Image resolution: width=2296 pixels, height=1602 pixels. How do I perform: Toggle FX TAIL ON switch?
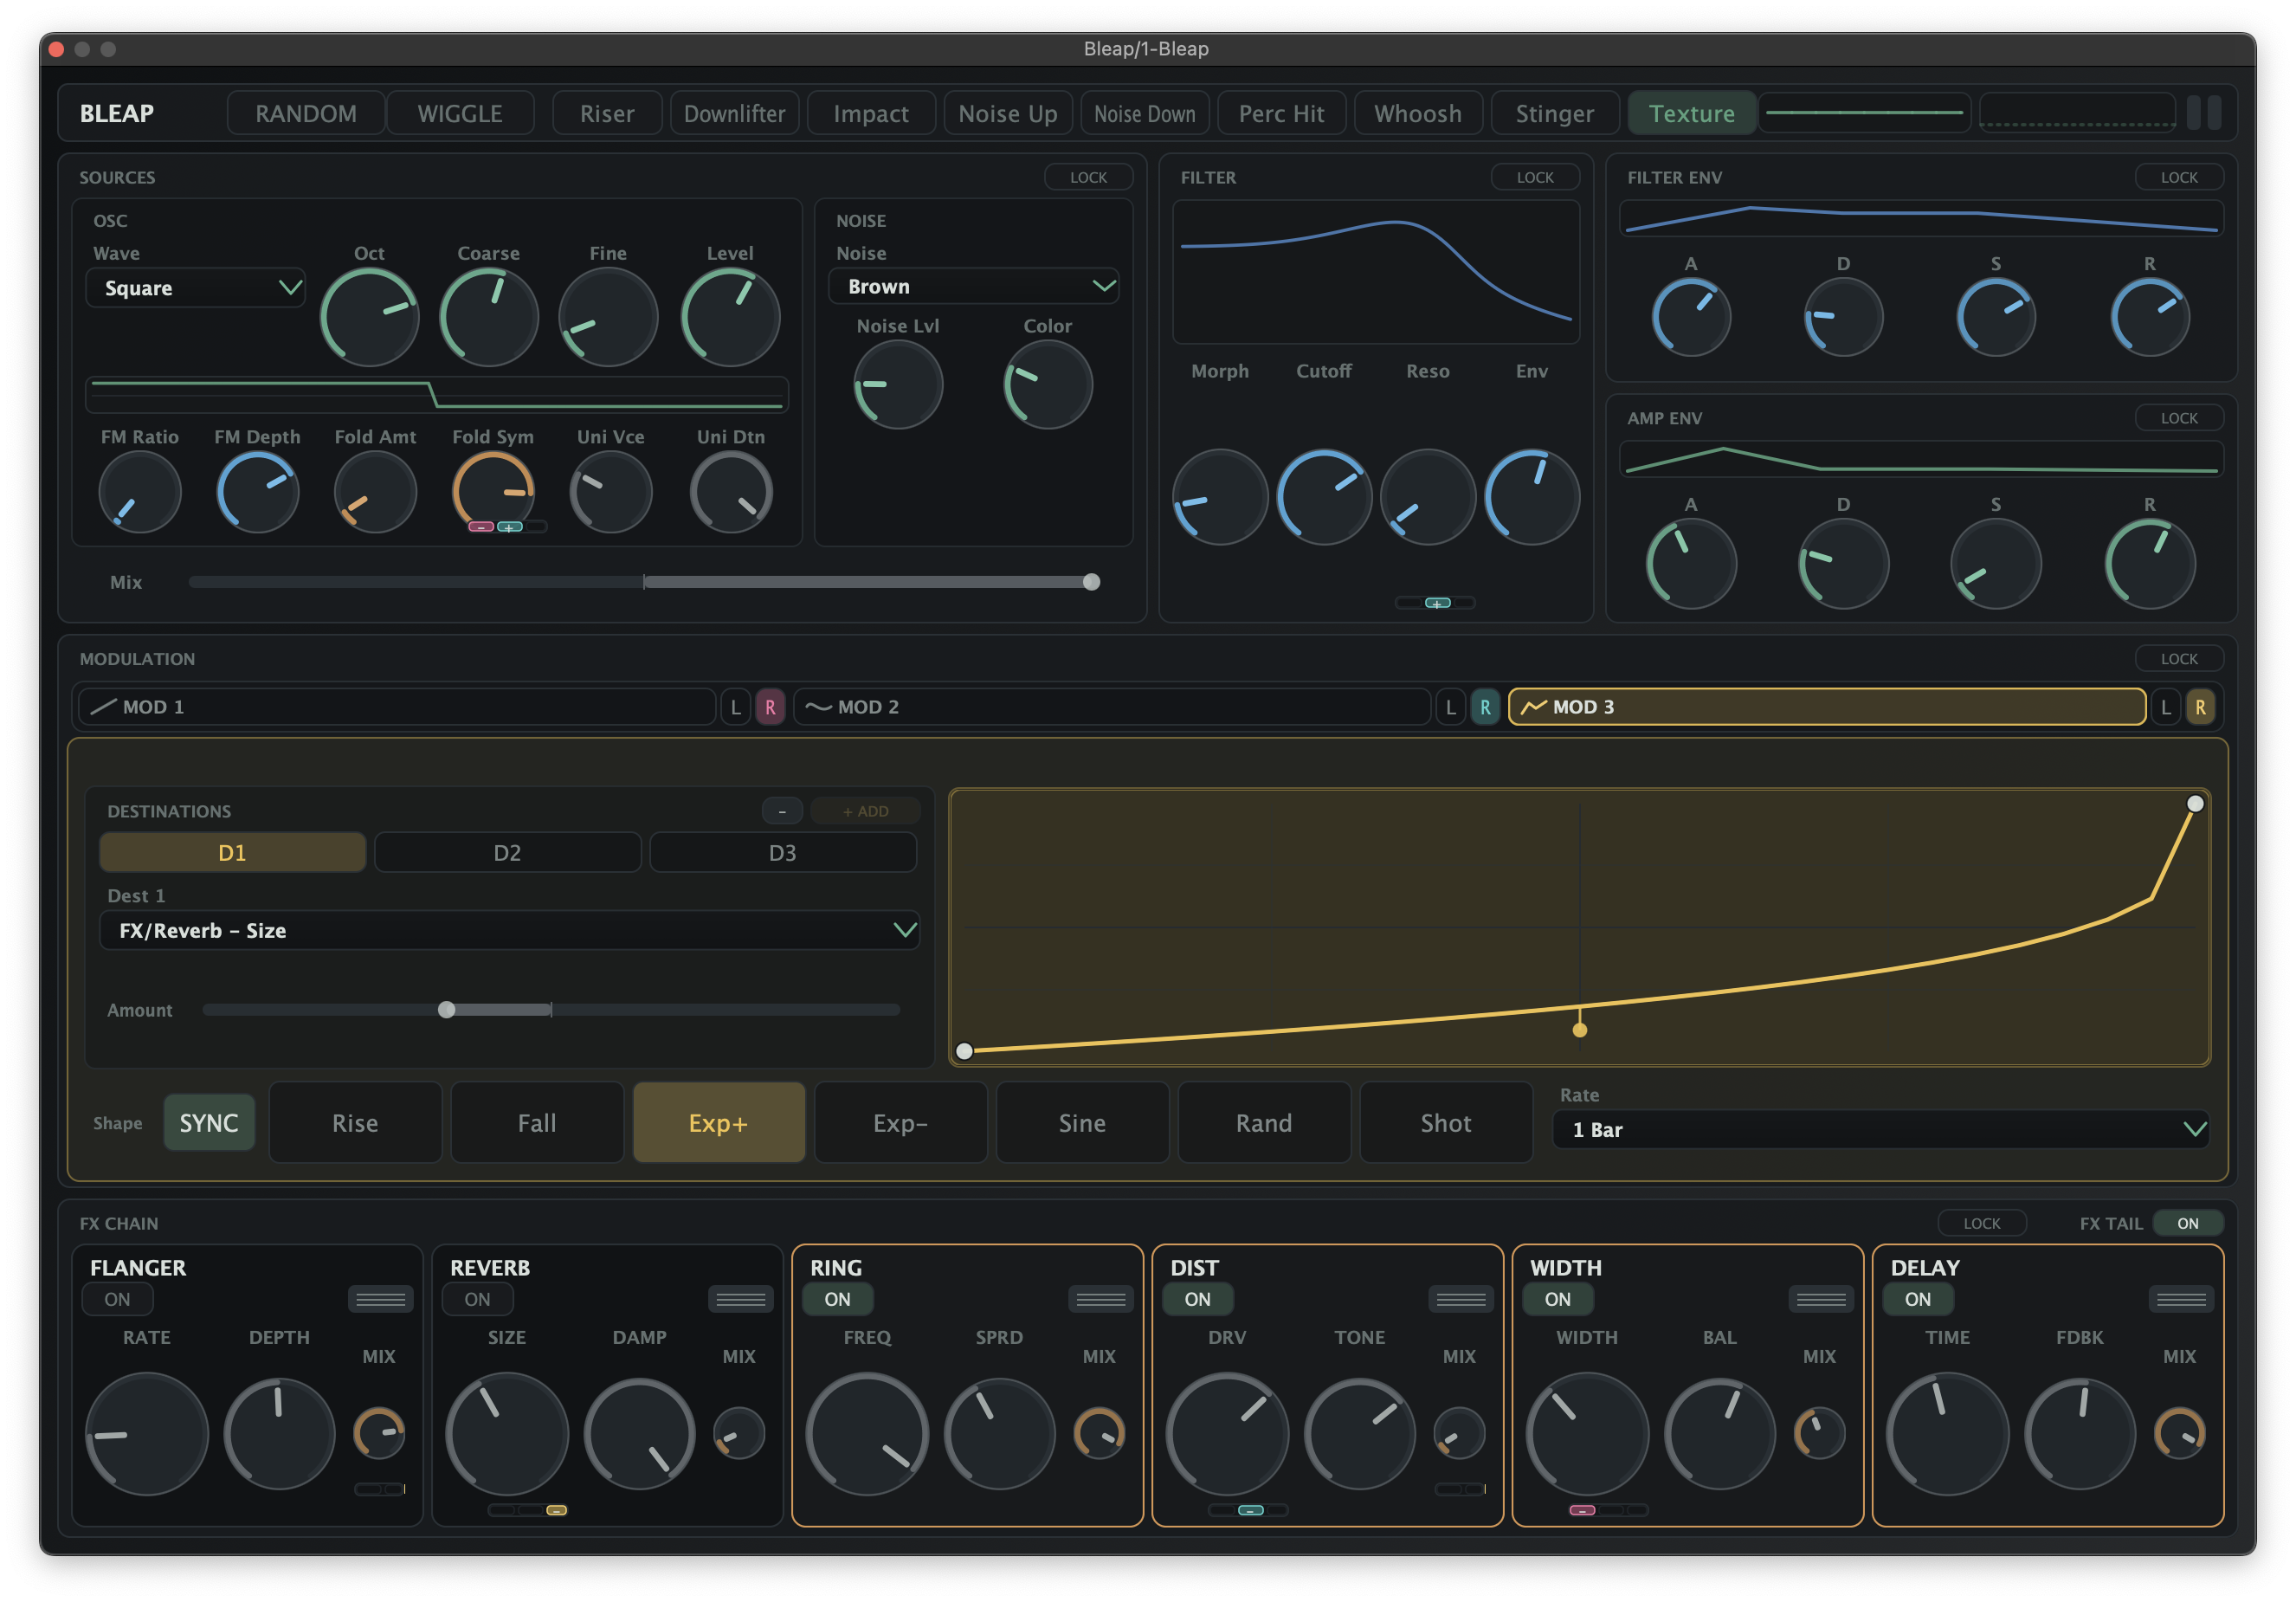click(x=2187, y=1223)
